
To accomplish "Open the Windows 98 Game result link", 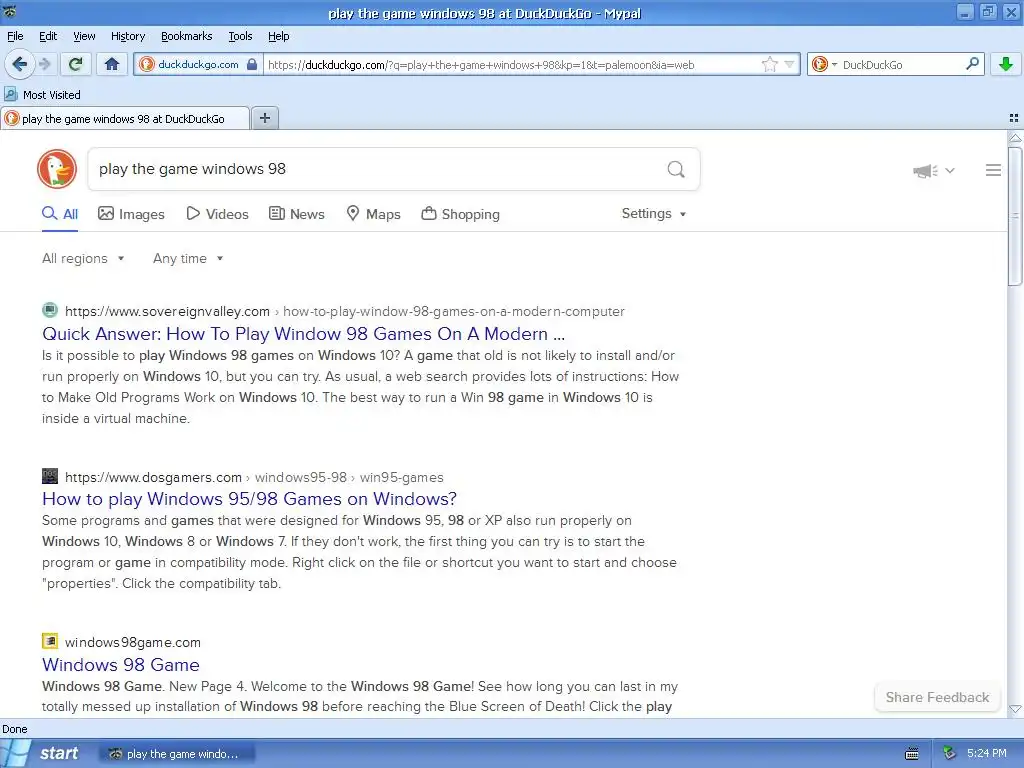I will pyautogui.click(x=121, y=665).
